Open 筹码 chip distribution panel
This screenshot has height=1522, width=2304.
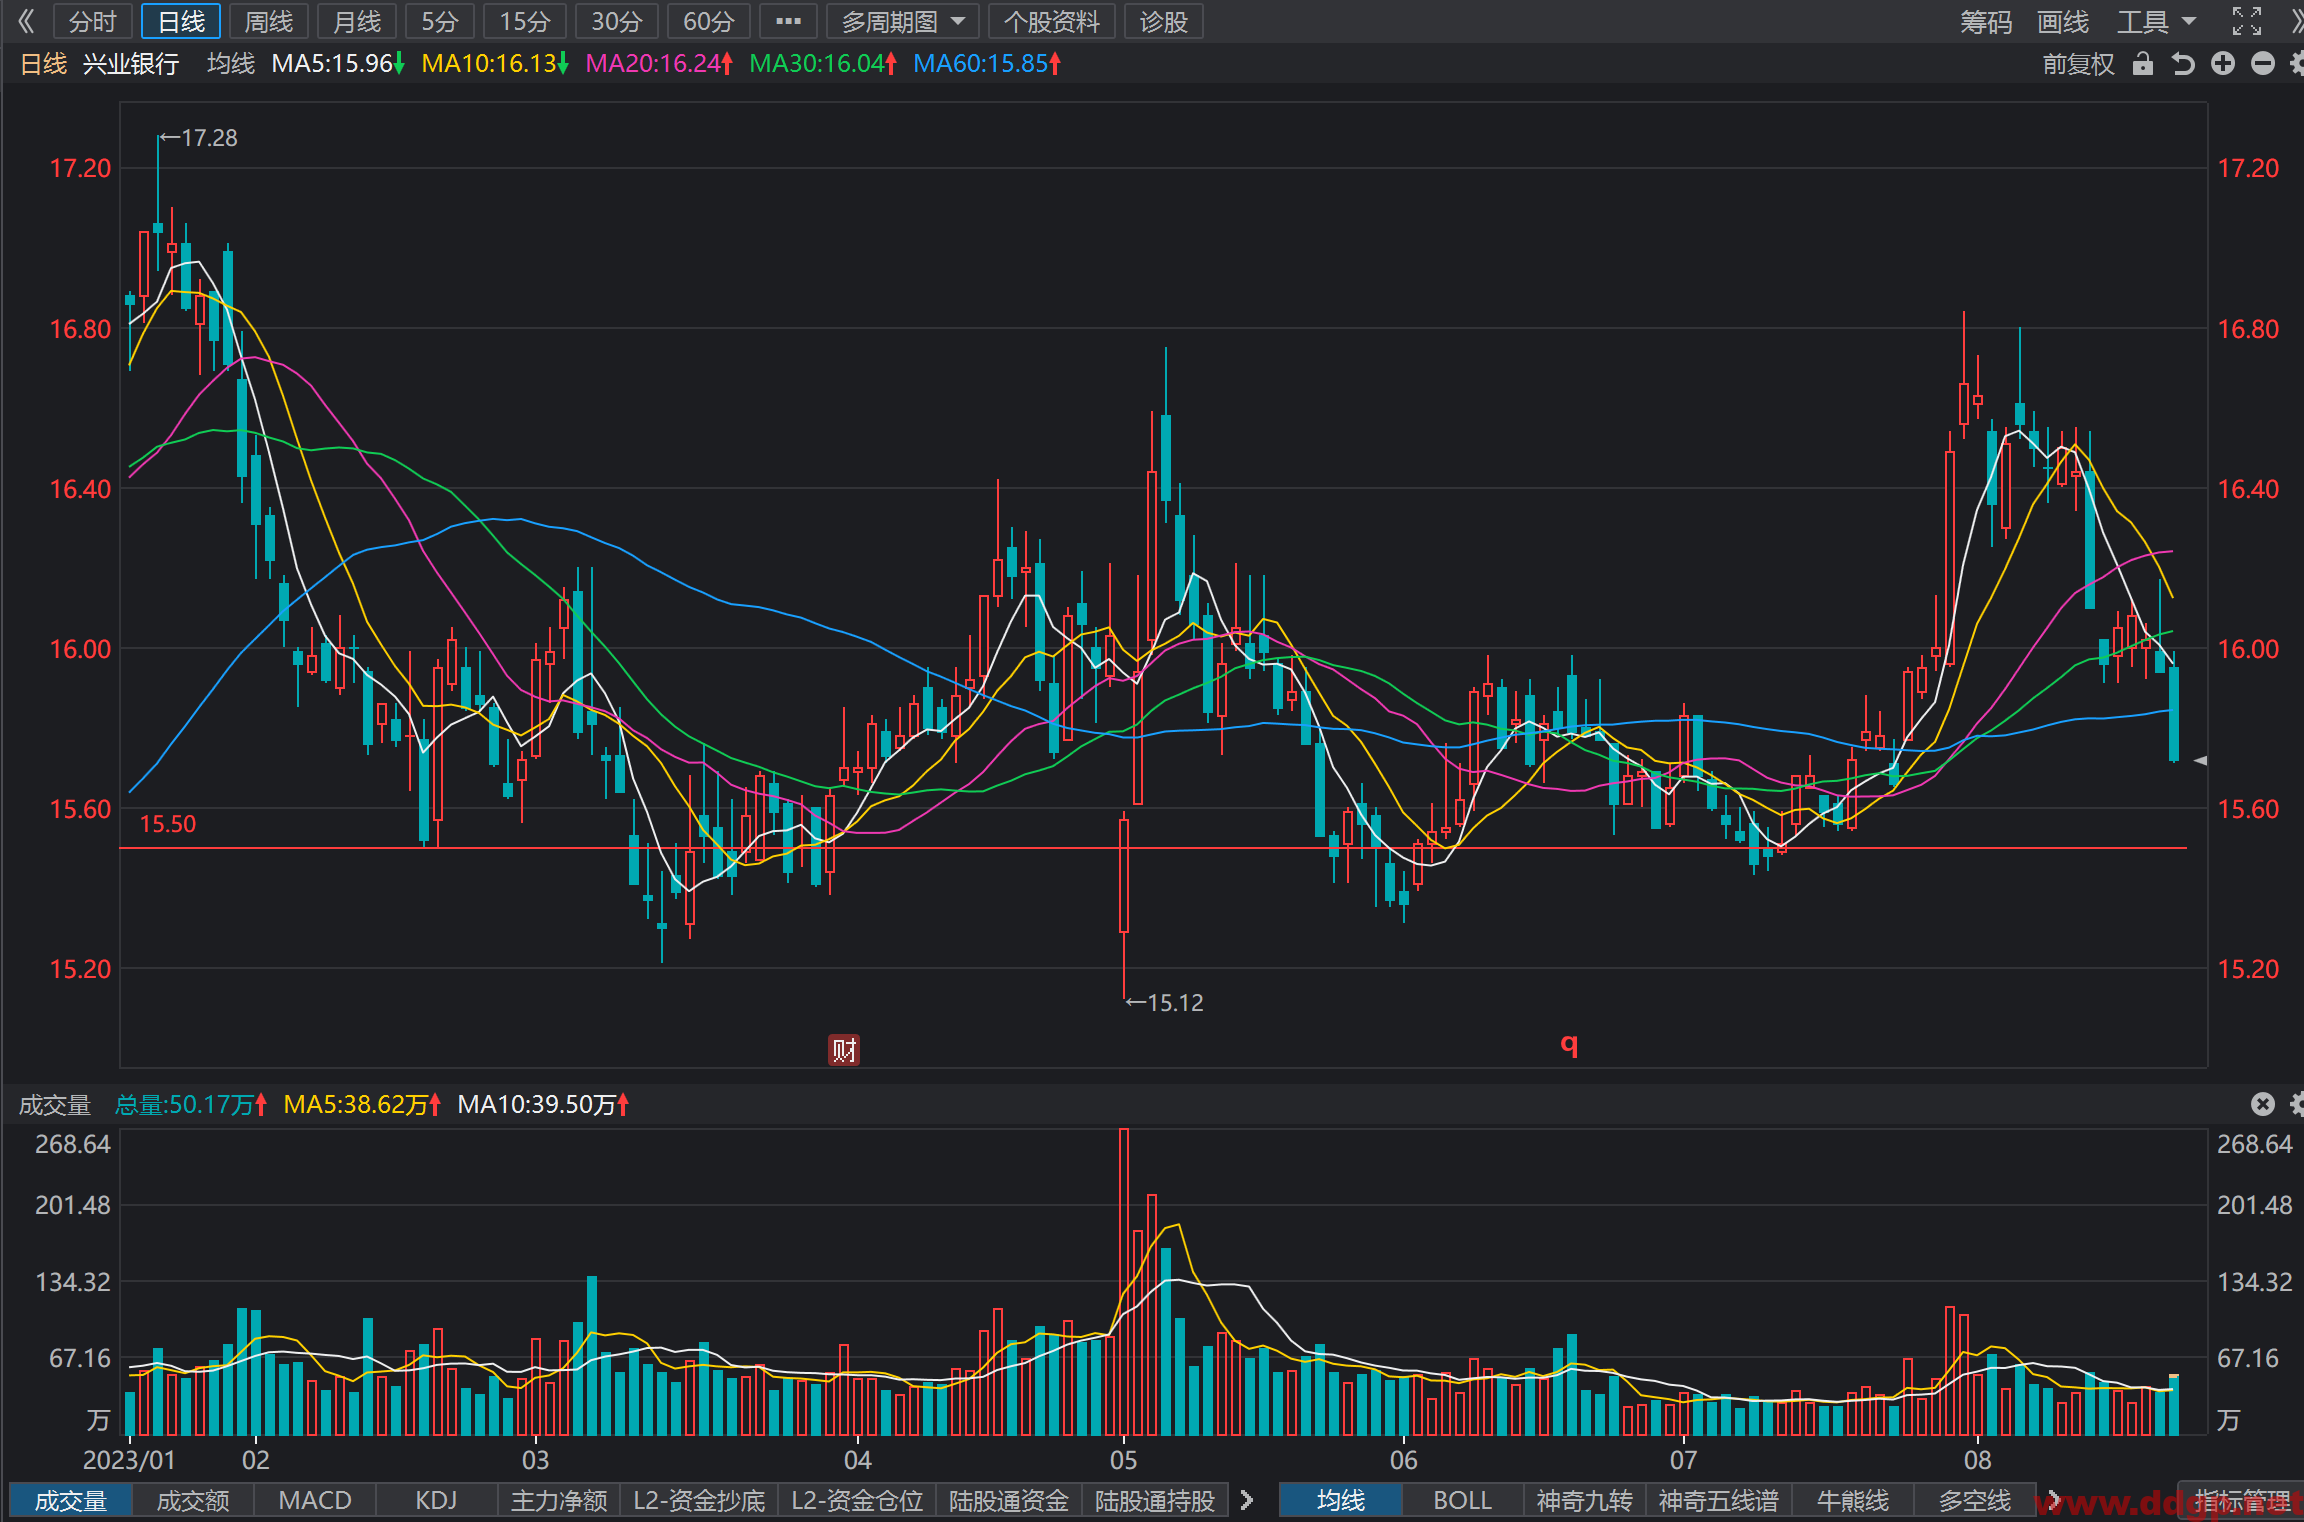tap(1986, 21)
